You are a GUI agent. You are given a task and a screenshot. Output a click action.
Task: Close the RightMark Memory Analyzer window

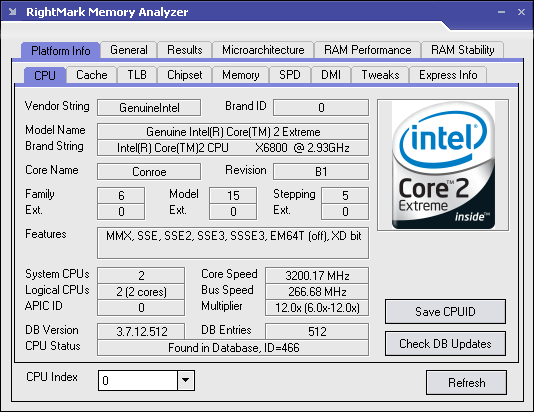point(521,12)
